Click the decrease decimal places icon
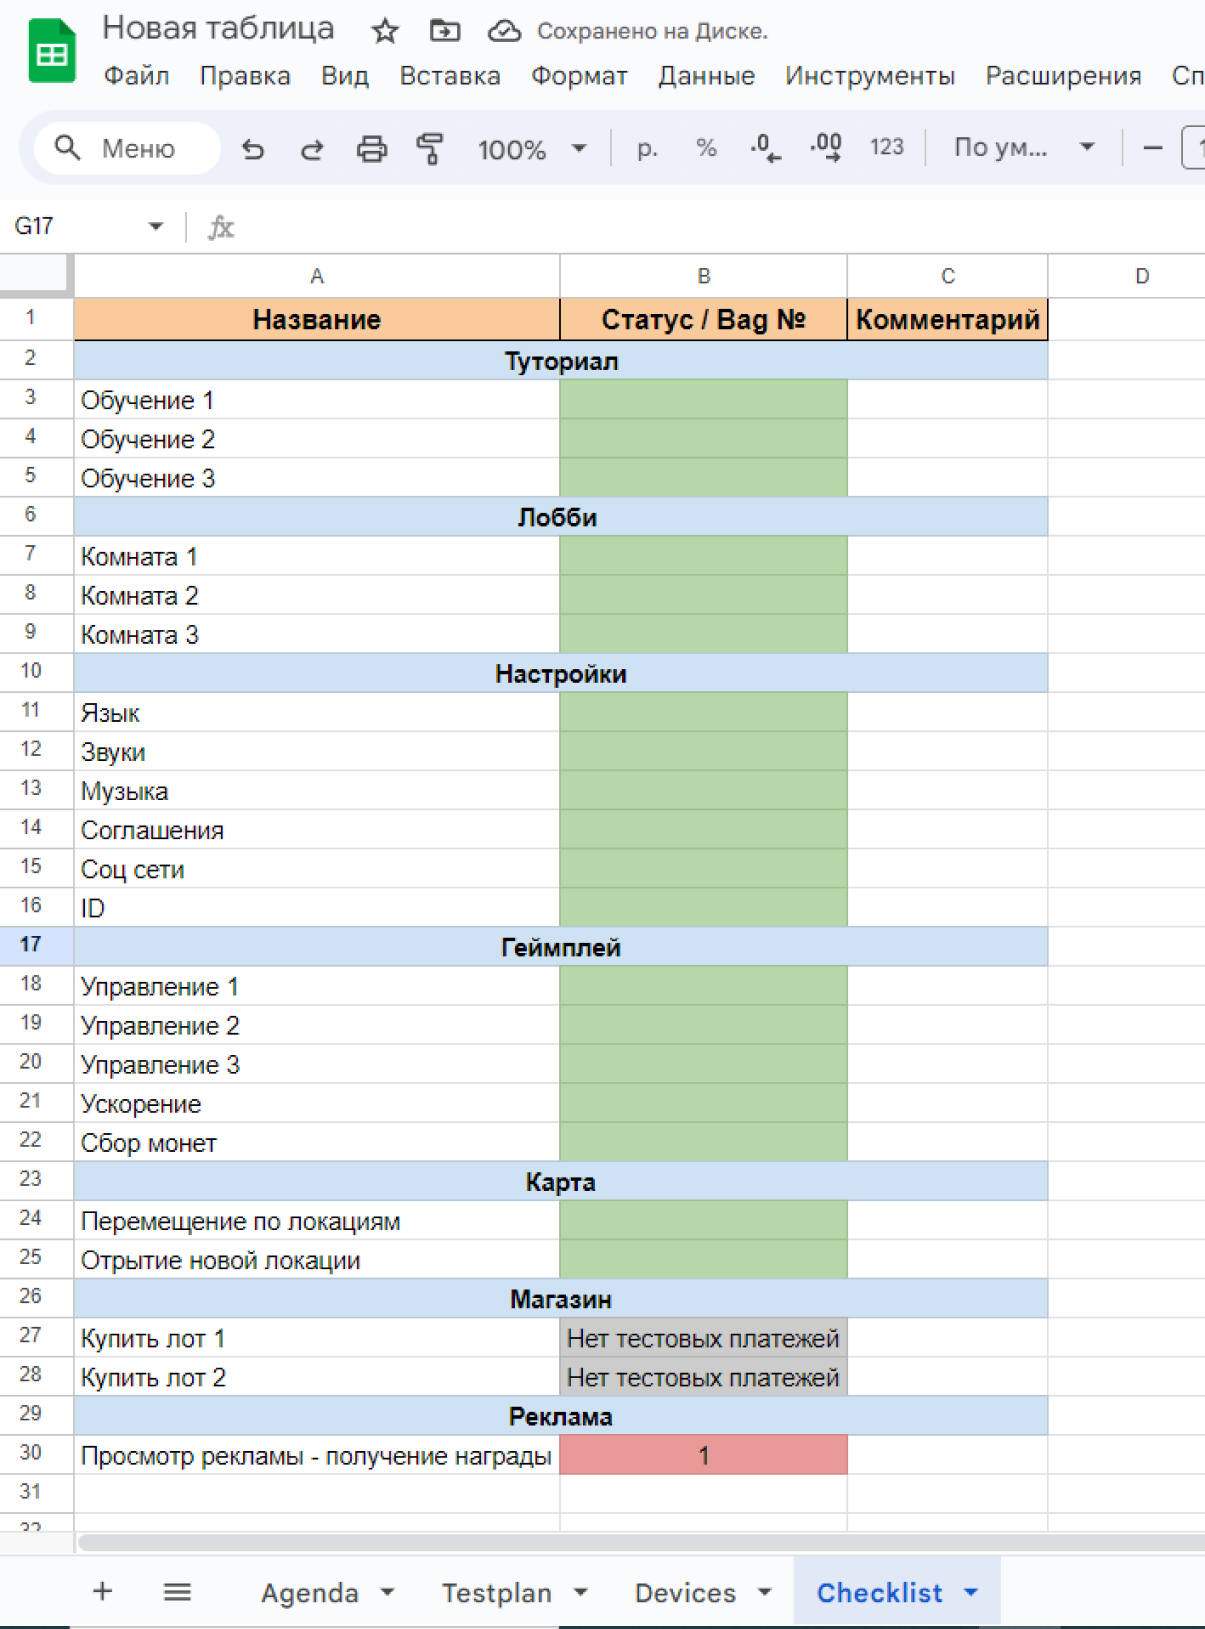 [765, 149]
